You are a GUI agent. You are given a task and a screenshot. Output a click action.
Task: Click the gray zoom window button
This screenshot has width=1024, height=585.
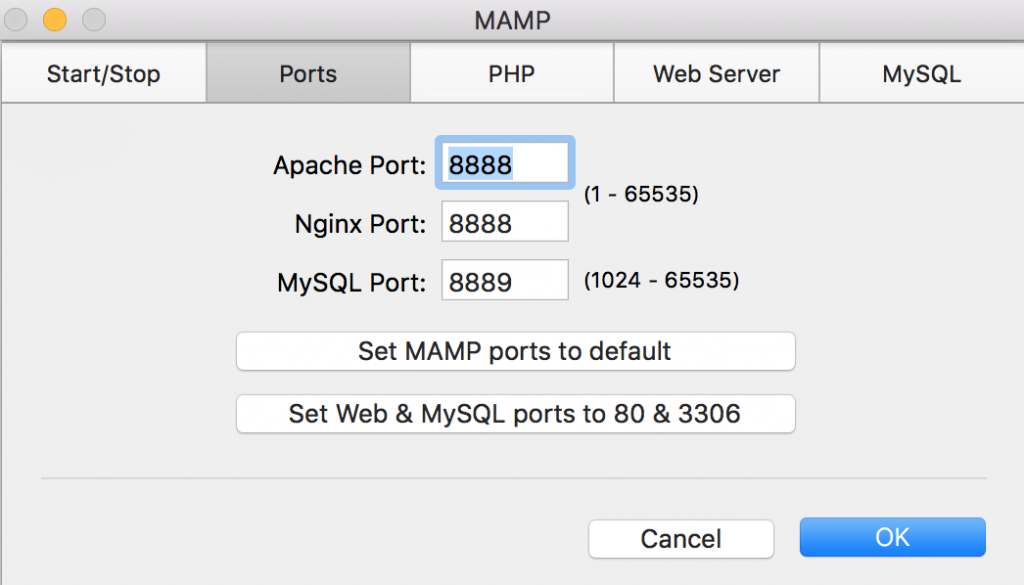tap(93, 19)
